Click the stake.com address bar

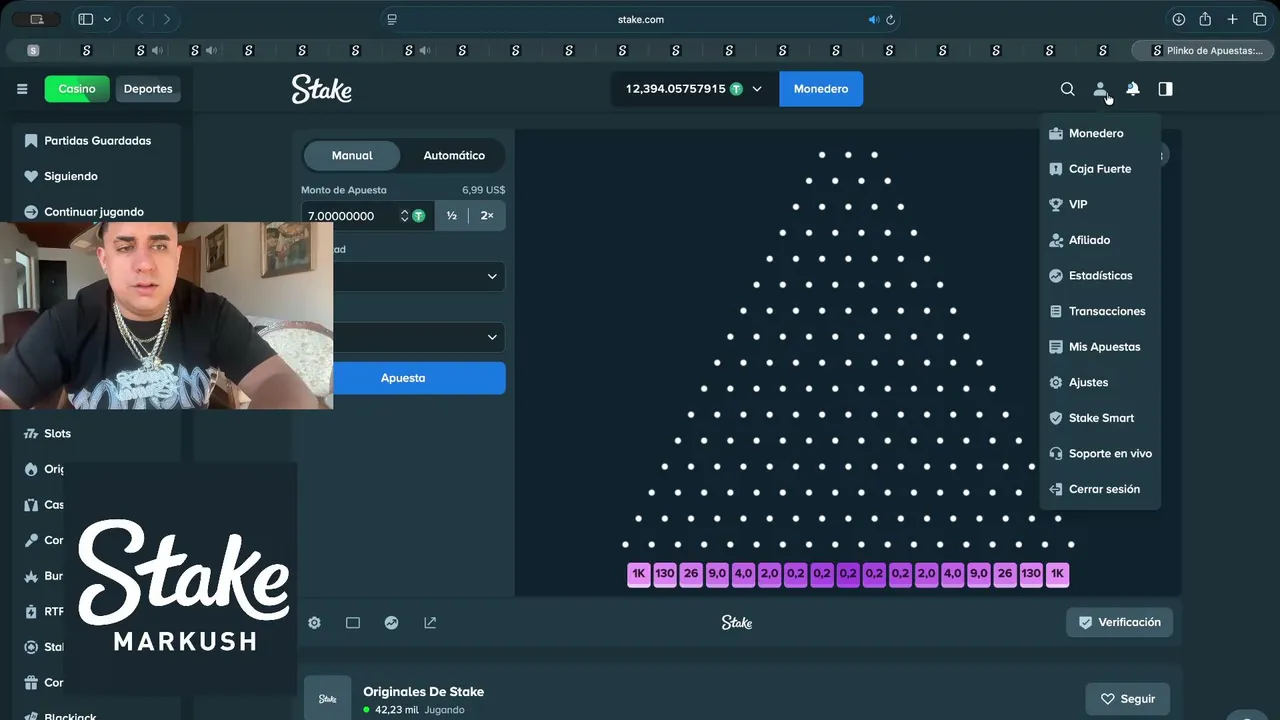point(640,19)
